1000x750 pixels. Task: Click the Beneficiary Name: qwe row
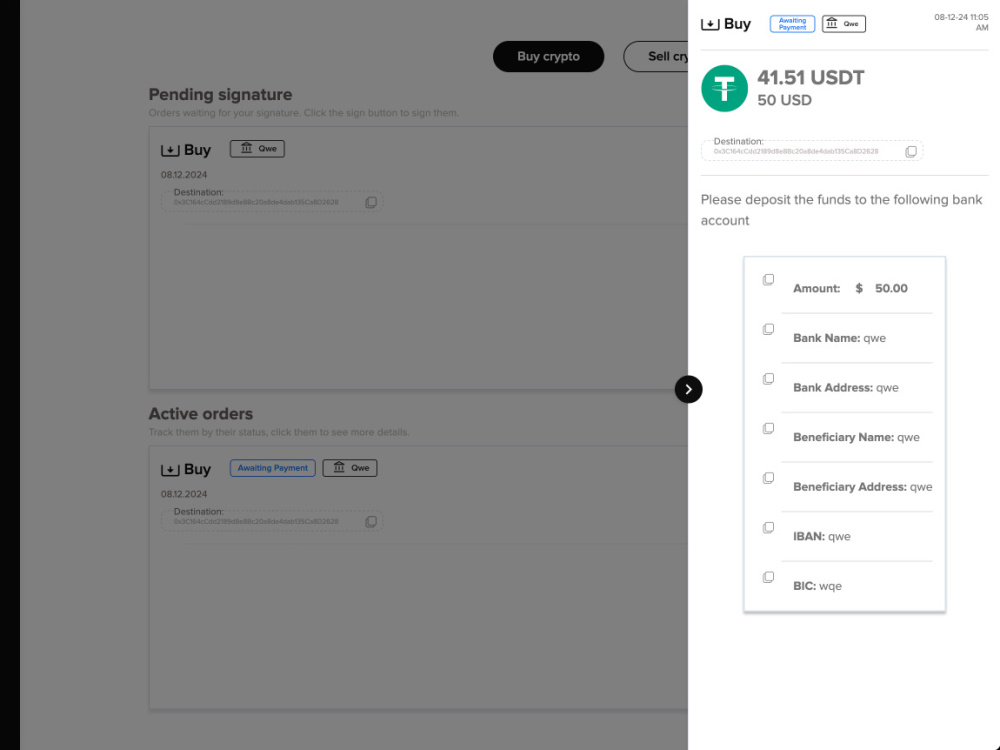point(856,438)
